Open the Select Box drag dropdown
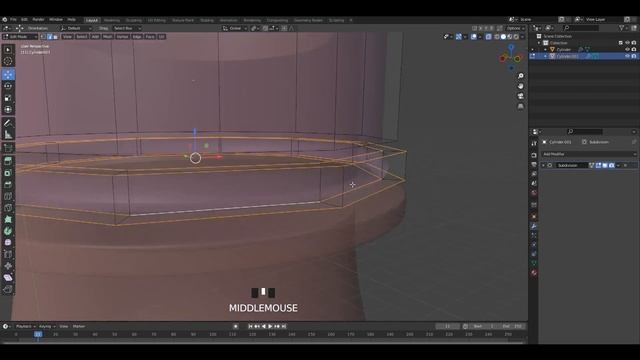Screen dimensions: 640x360 [127, 28]
